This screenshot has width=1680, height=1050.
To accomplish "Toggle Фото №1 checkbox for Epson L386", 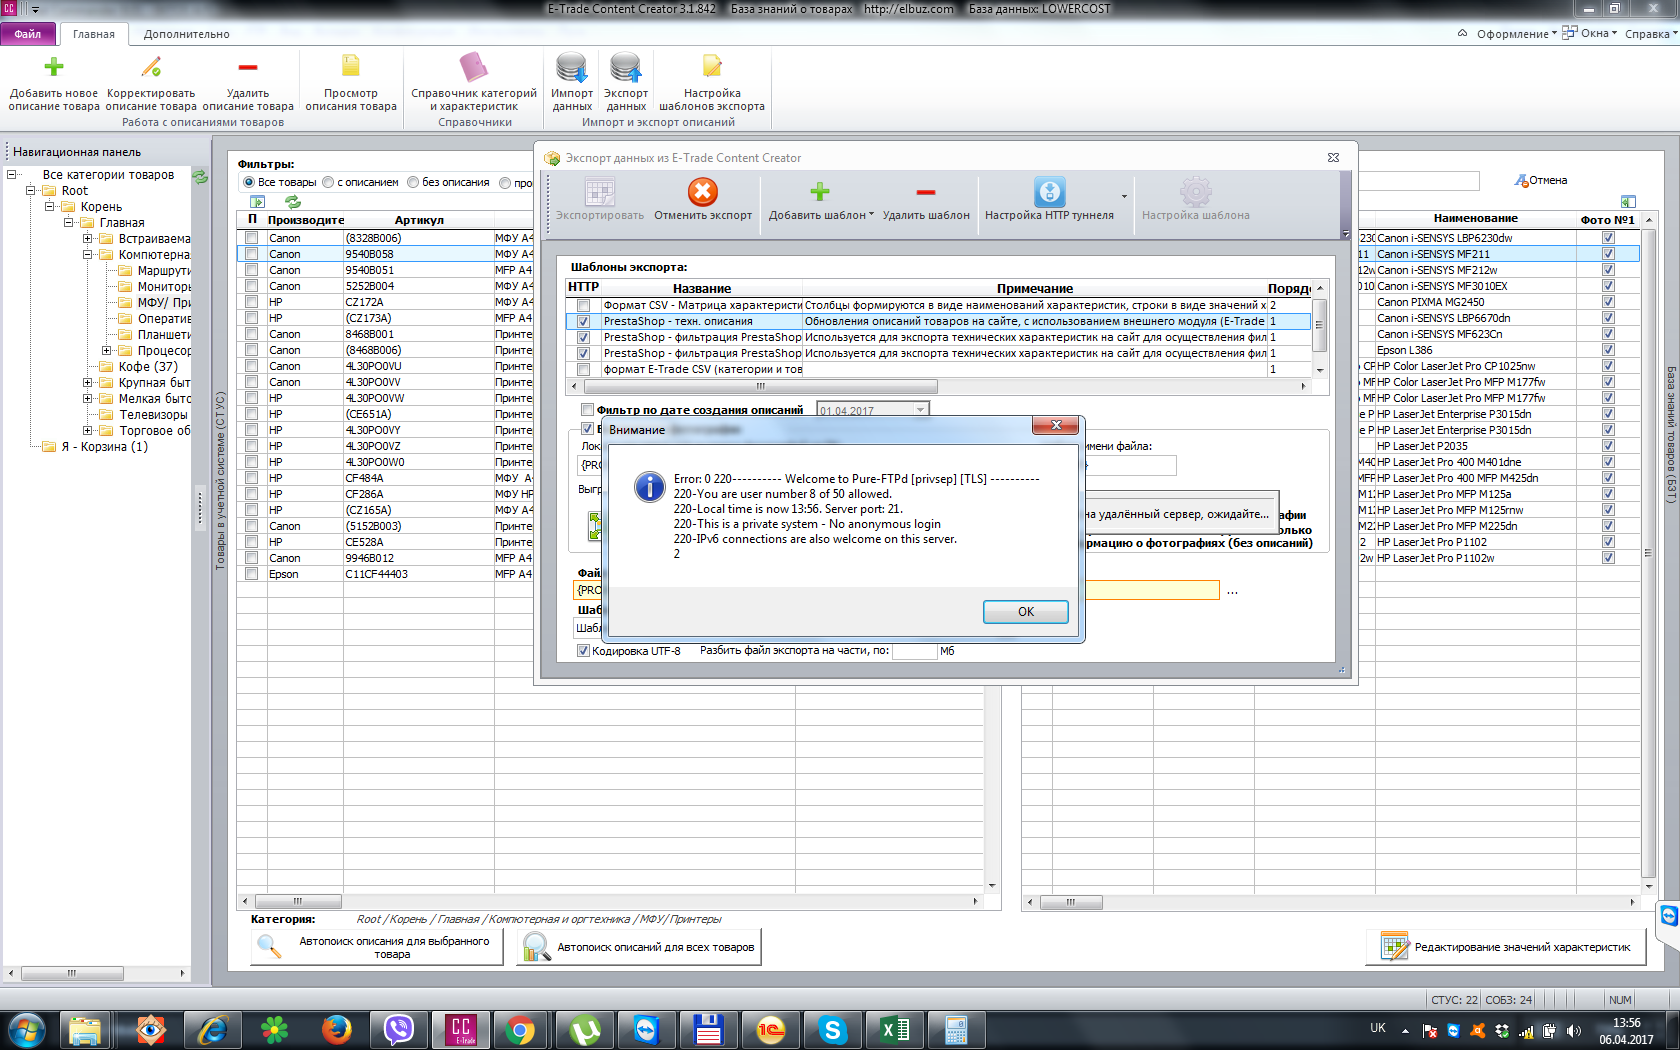I will click(1608, 350).
